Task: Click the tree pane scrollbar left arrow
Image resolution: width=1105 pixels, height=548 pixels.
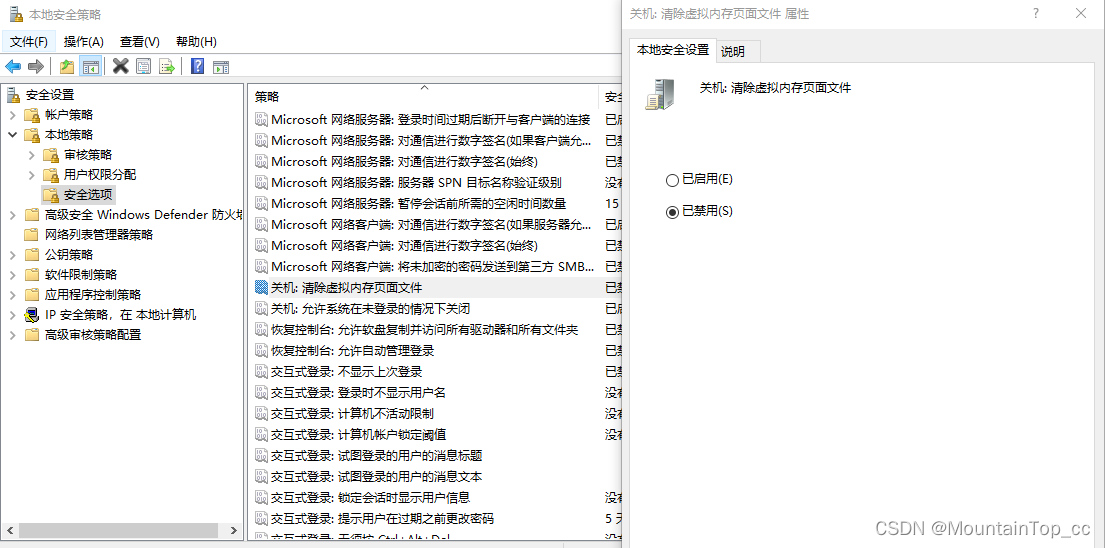Action: tap(8, 530)
